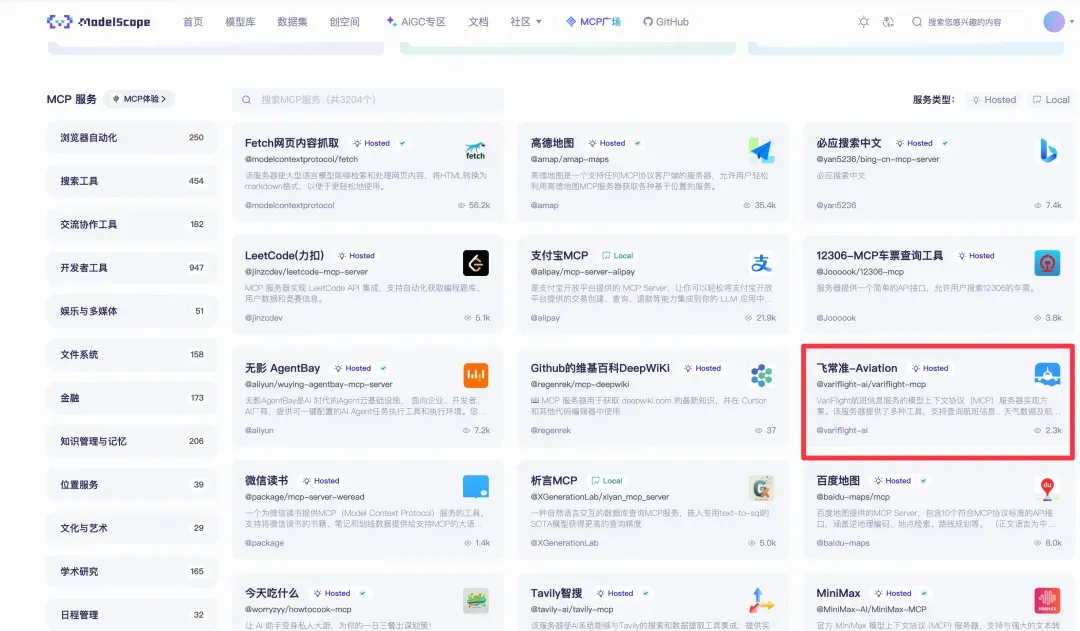
Task: Open the 社区 dropdown menu
Action: click(525, 20)
